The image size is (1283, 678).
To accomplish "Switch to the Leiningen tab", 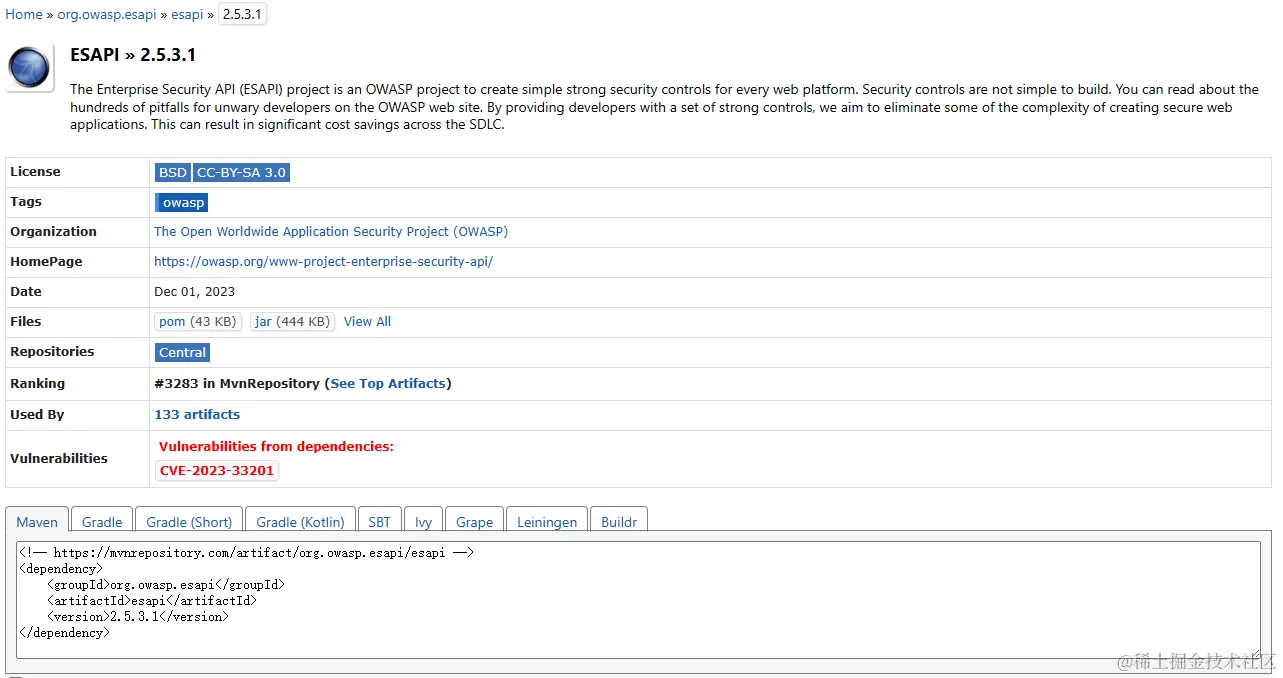I will point(547,522).
